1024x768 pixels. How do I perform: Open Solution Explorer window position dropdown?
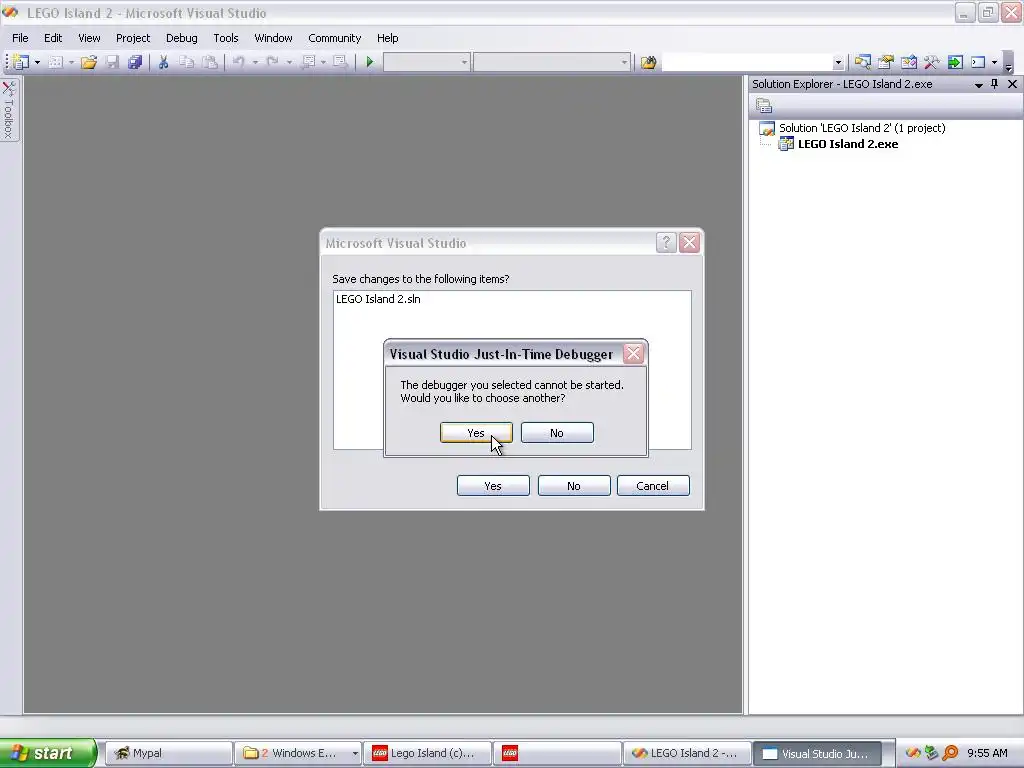pyautogui.click(x=978, y=85)
